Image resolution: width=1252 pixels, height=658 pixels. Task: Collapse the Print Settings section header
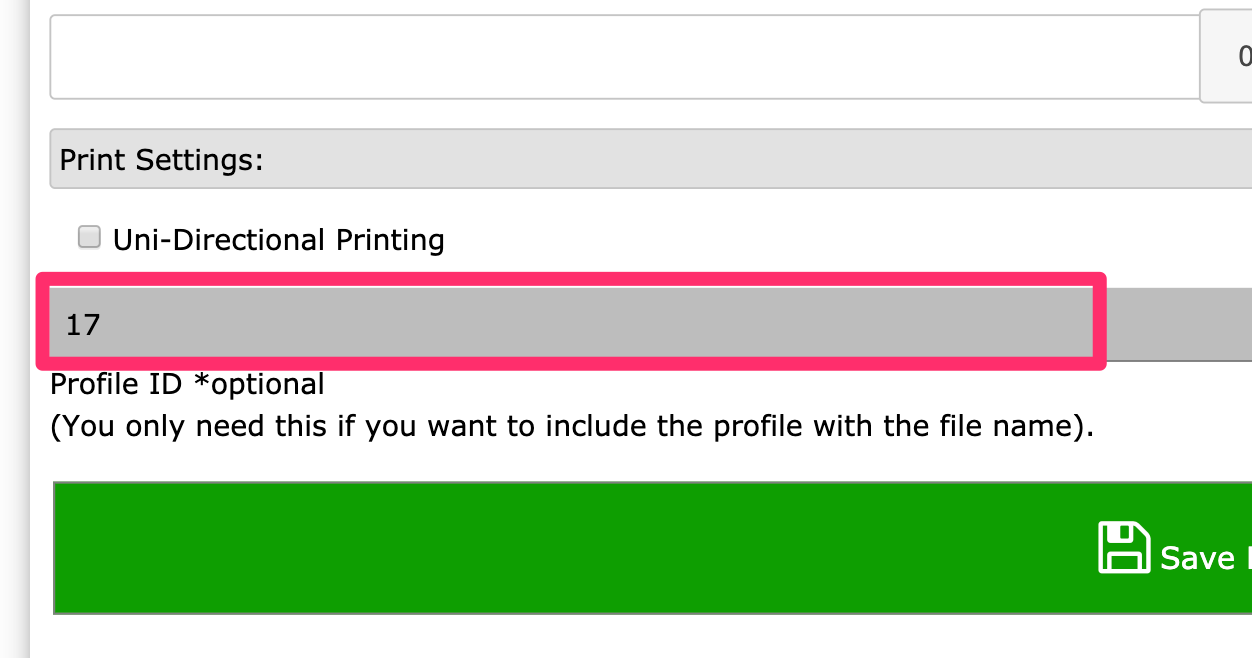click(x=651, y=159)
